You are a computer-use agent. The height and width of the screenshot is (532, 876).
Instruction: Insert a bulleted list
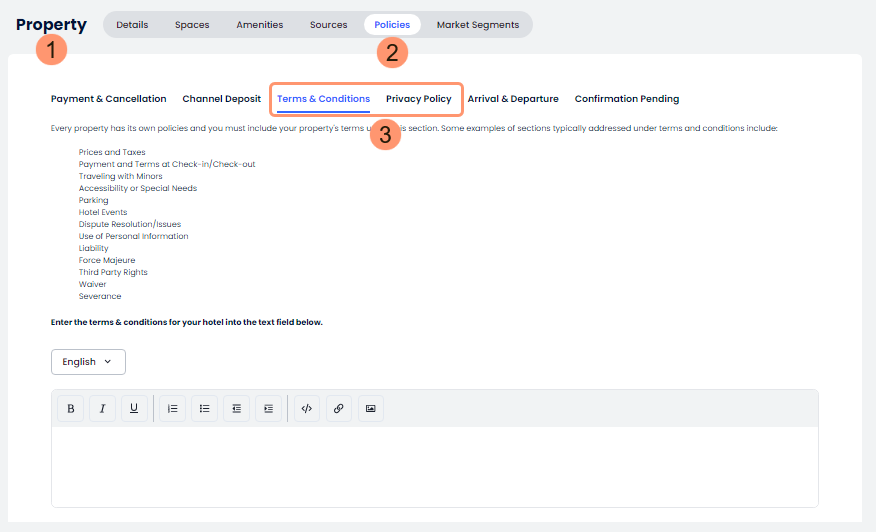204,408
